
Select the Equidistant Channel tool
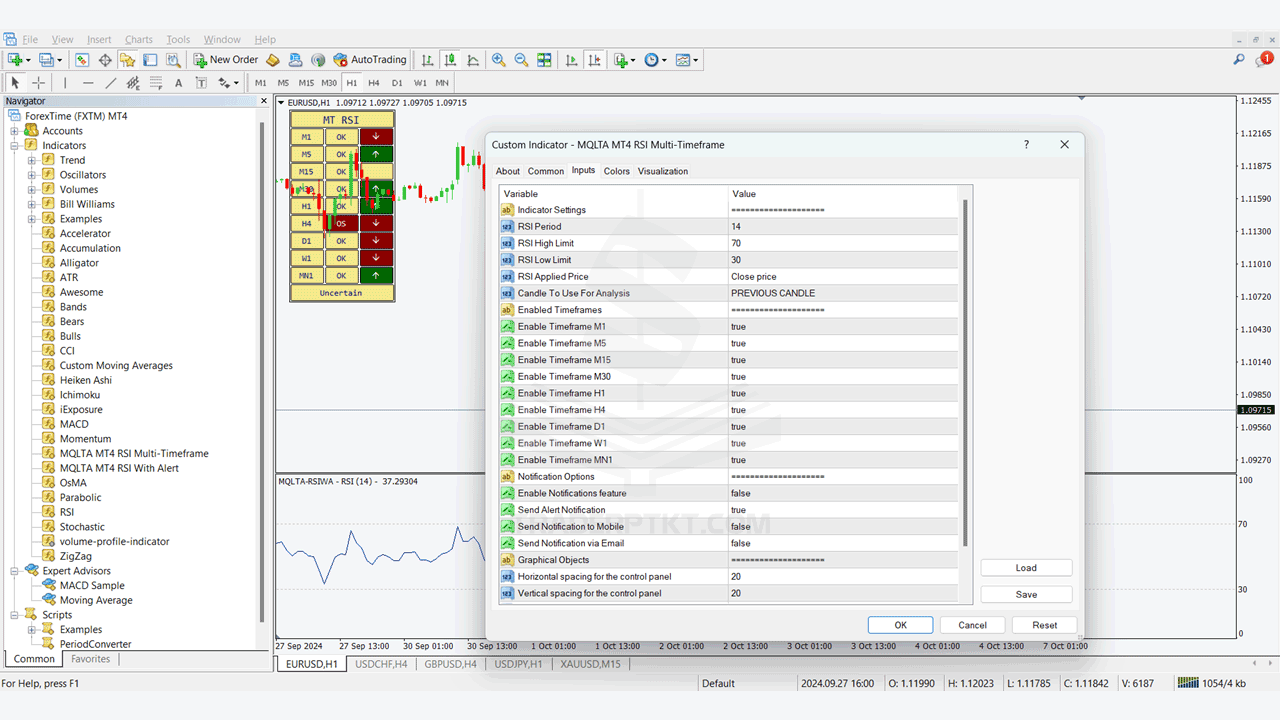point(133,83)
